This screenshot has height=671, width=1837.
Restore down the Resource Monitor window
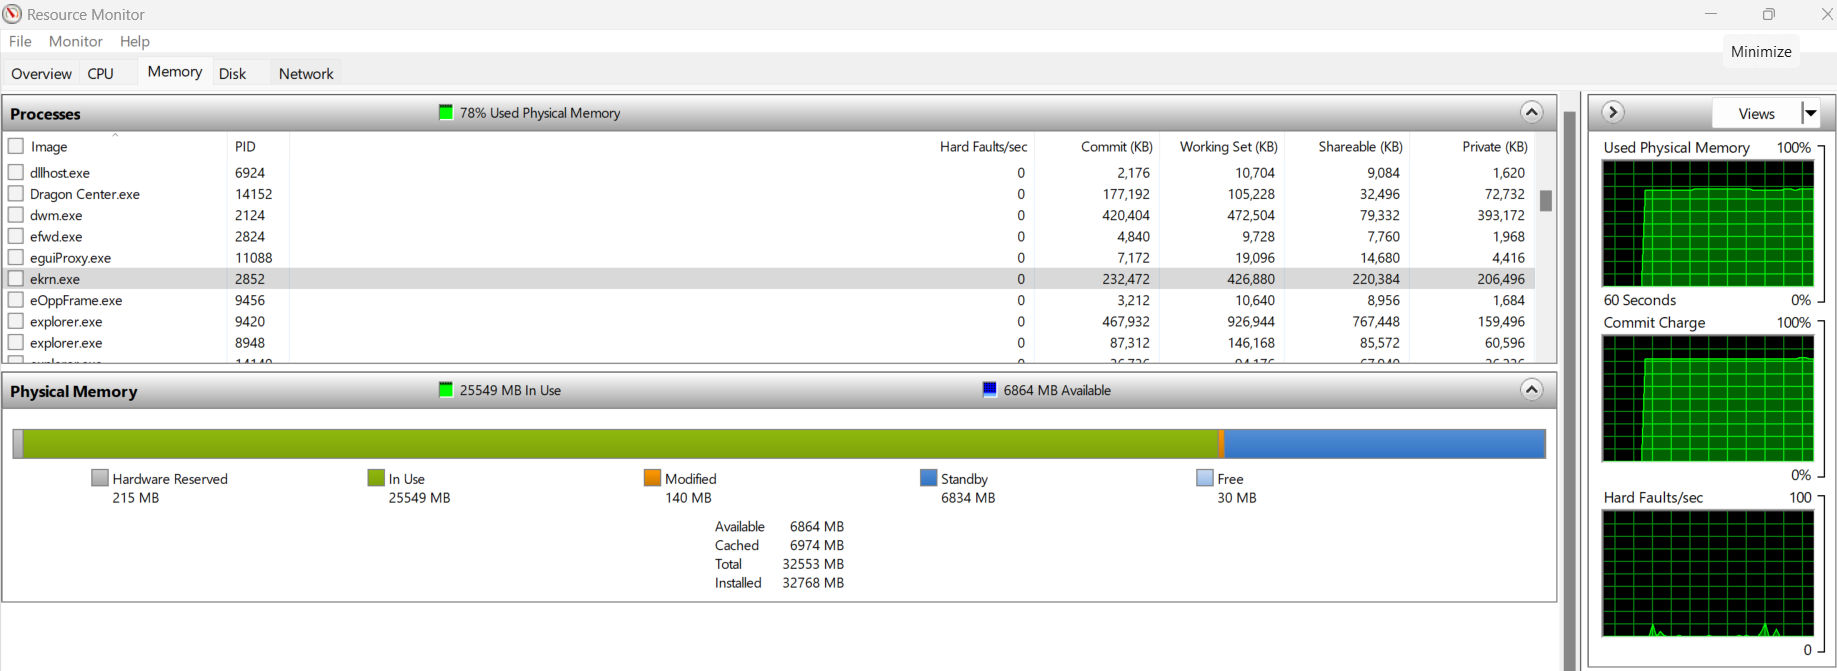click(x=1769, y=14)
